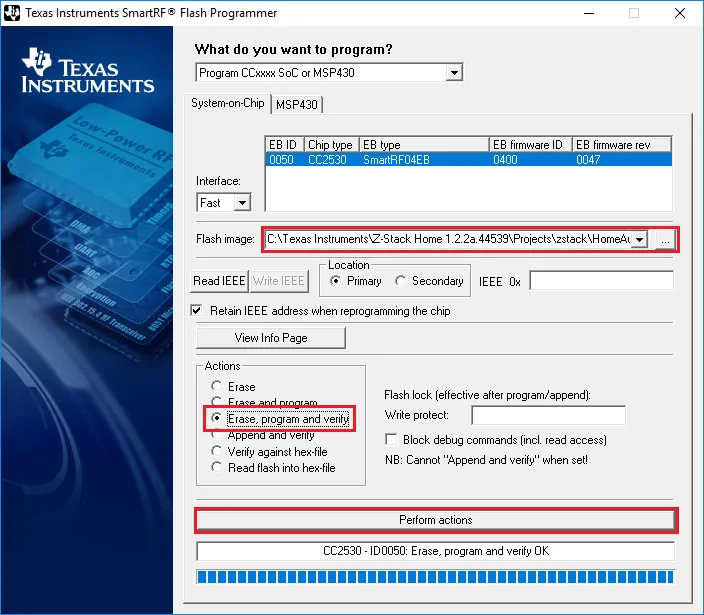Select the System-on-Chip tab
The image size is (704, 615).
coord(228,104)
